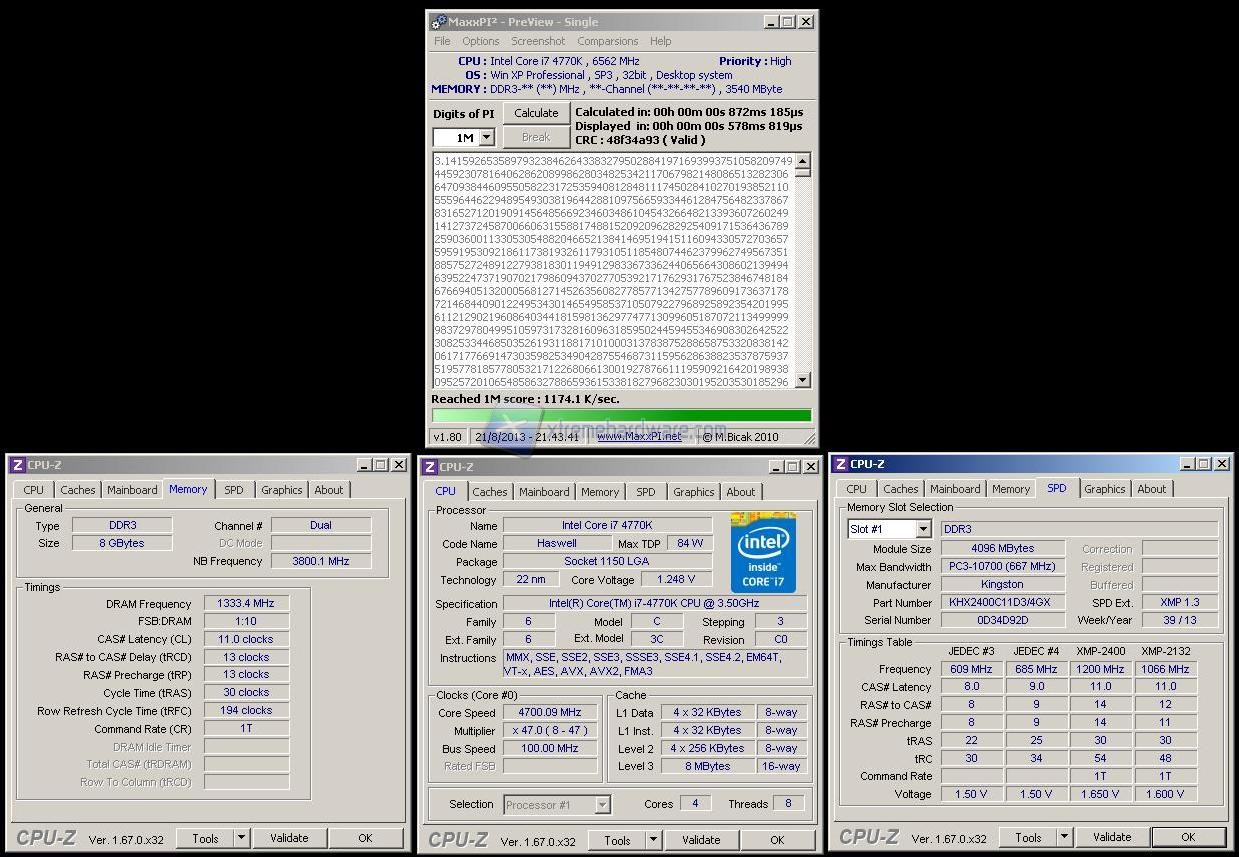Screen dimensions: 1239x857
Task: Open Tools dropdown arrow in SPD window
Action: [1064, 837]
